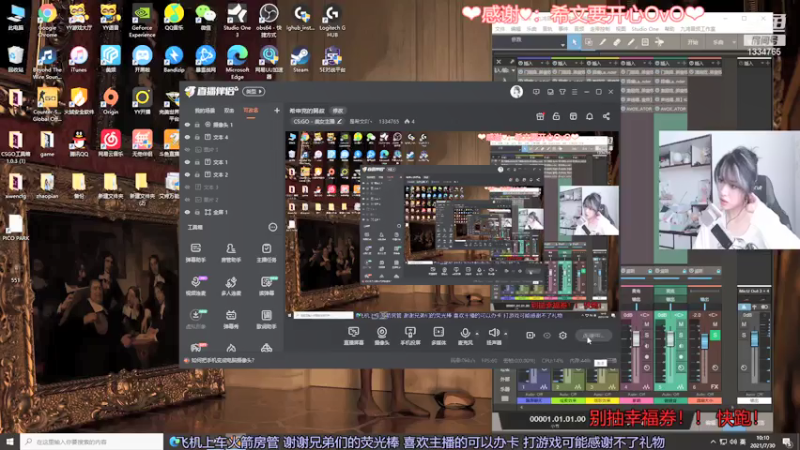Image resolution: width=800 pixels, height=450 pixels.
Task: Add a 多媒体 media source
Action: (438, 336)
